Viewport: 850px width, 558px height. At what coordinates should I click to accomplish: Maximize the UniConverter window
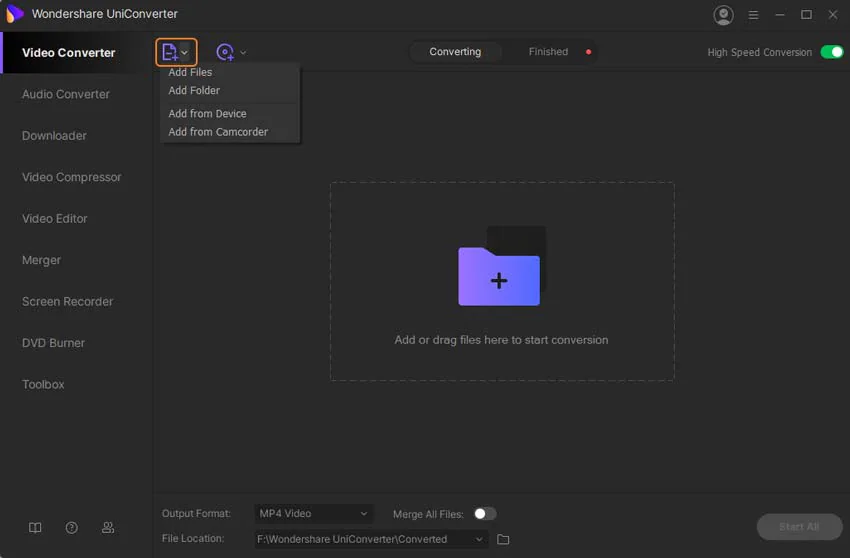point(806,15)
